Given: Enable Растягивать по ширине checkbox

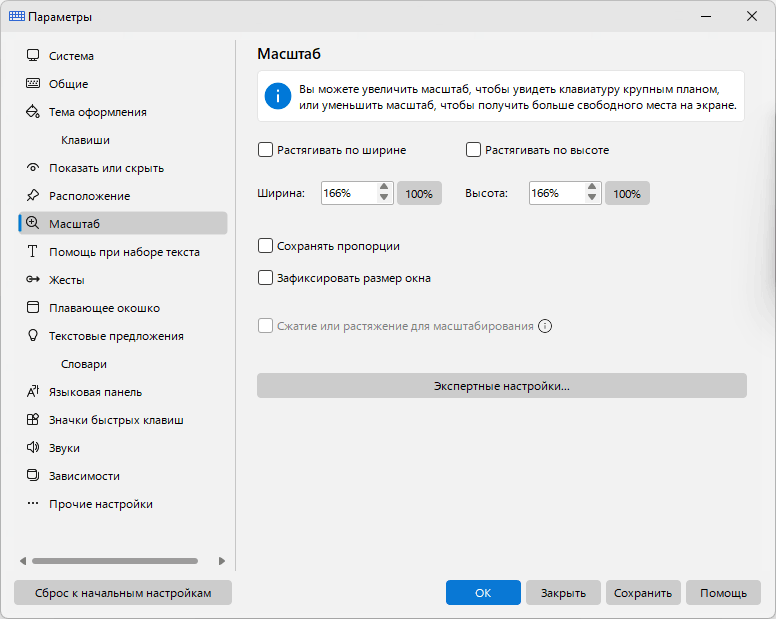Looking at the screenshot, I should point(265,149).
